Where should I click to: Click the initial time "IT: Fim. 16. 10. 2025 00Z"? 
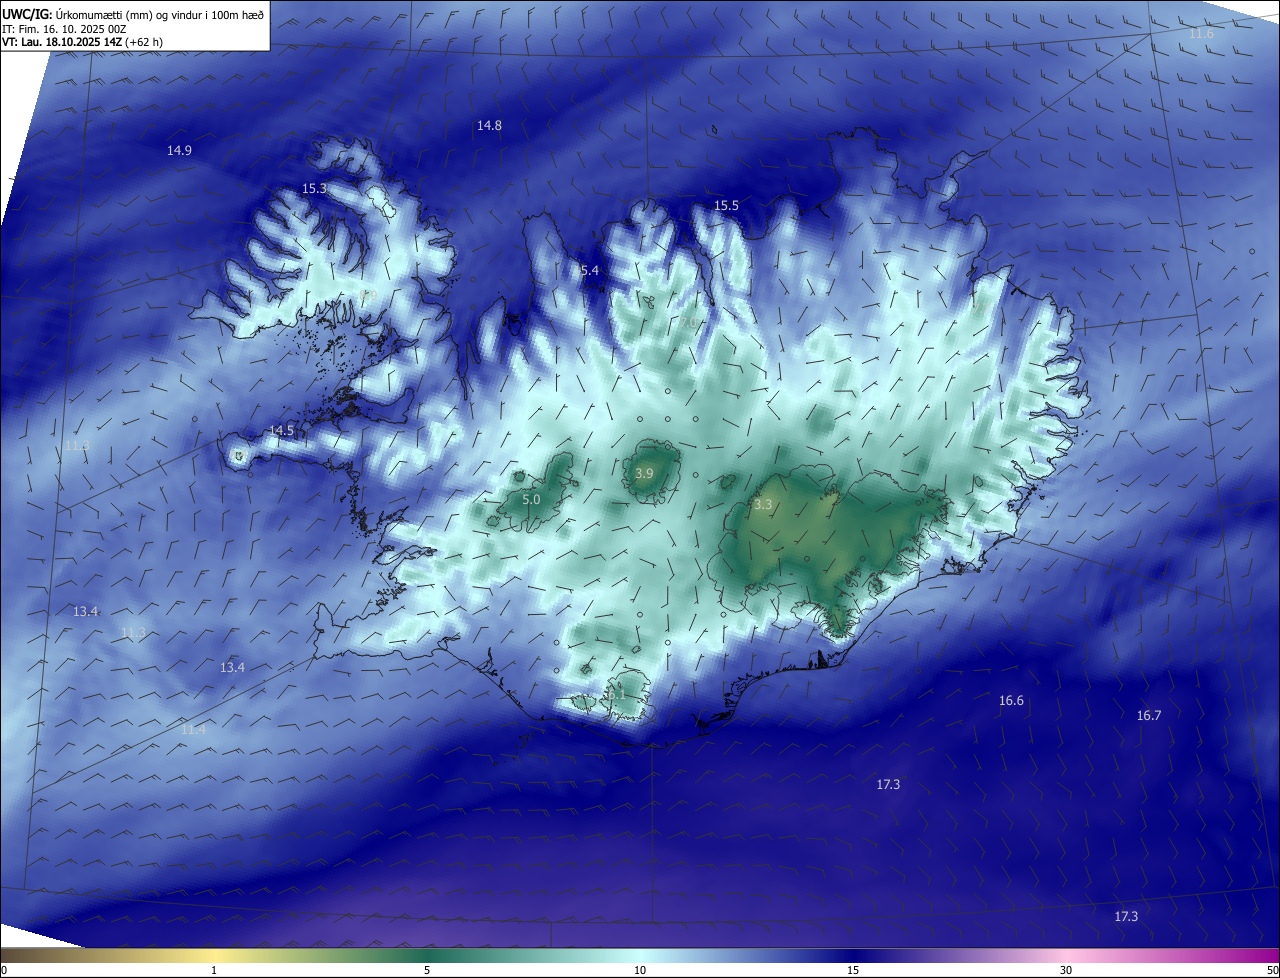[x=63, y=29]
